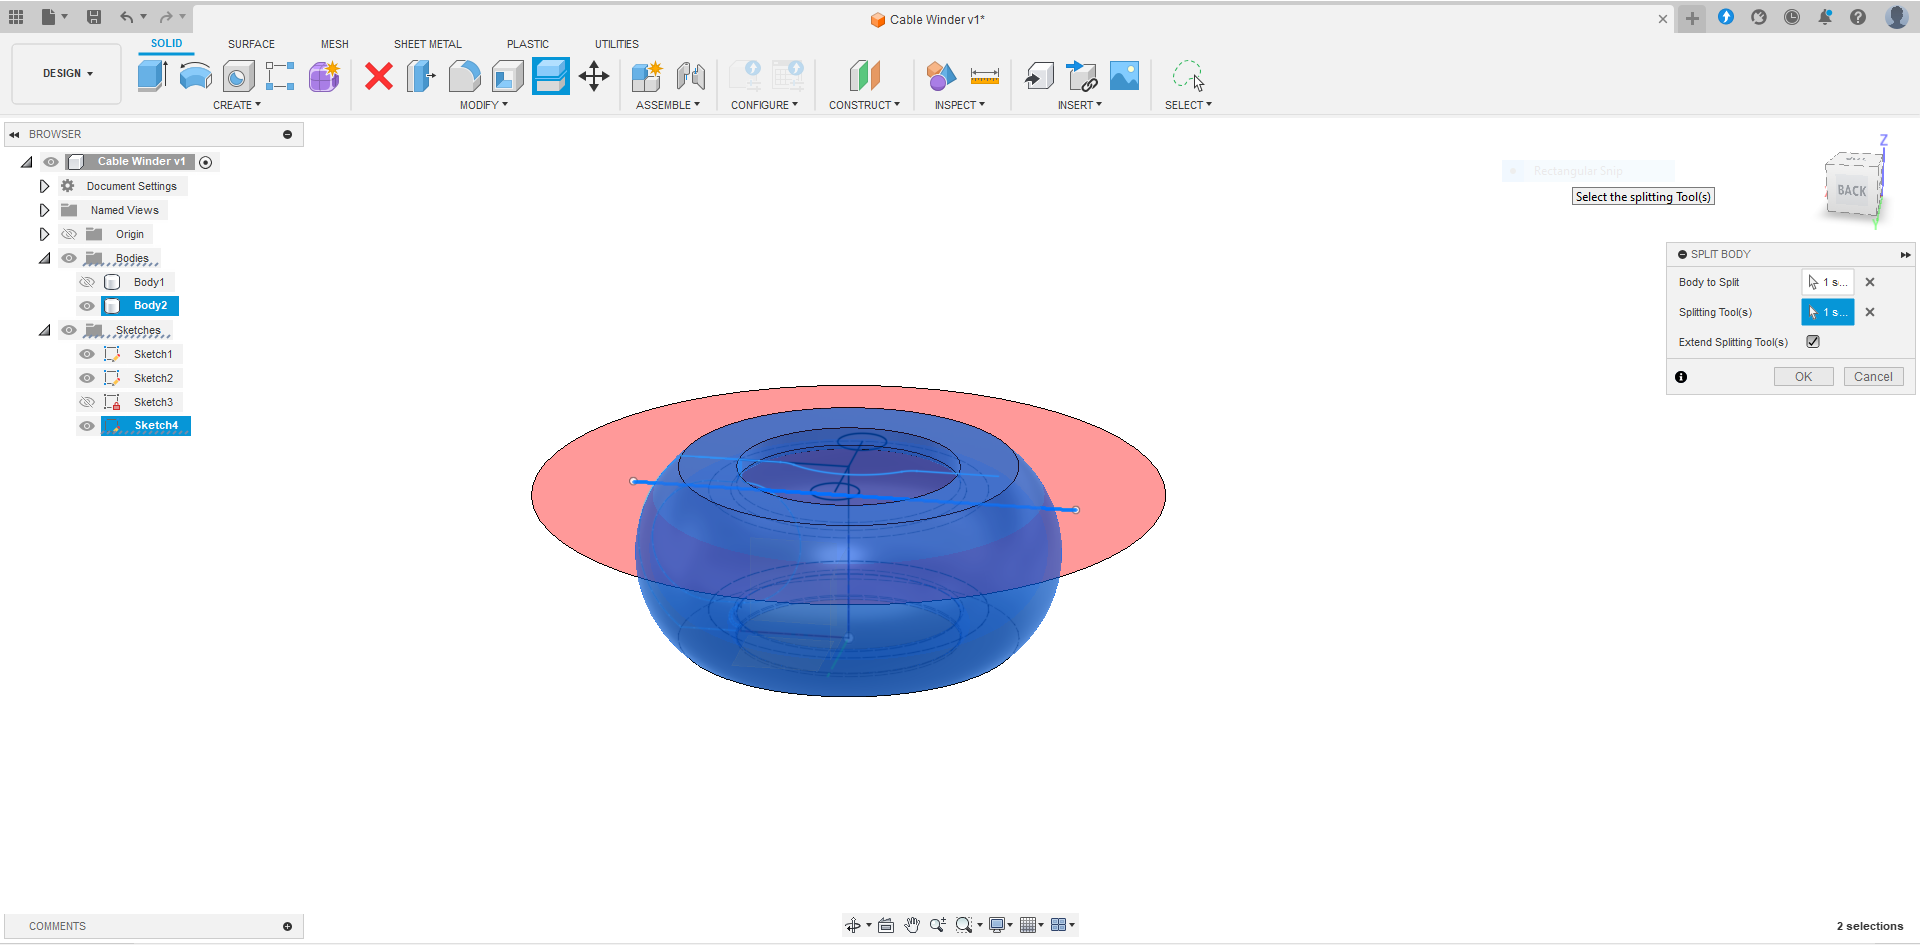Viewport: 1920px width, 945px height.
Task: Select the Shell tool icon
Action: 507,76
